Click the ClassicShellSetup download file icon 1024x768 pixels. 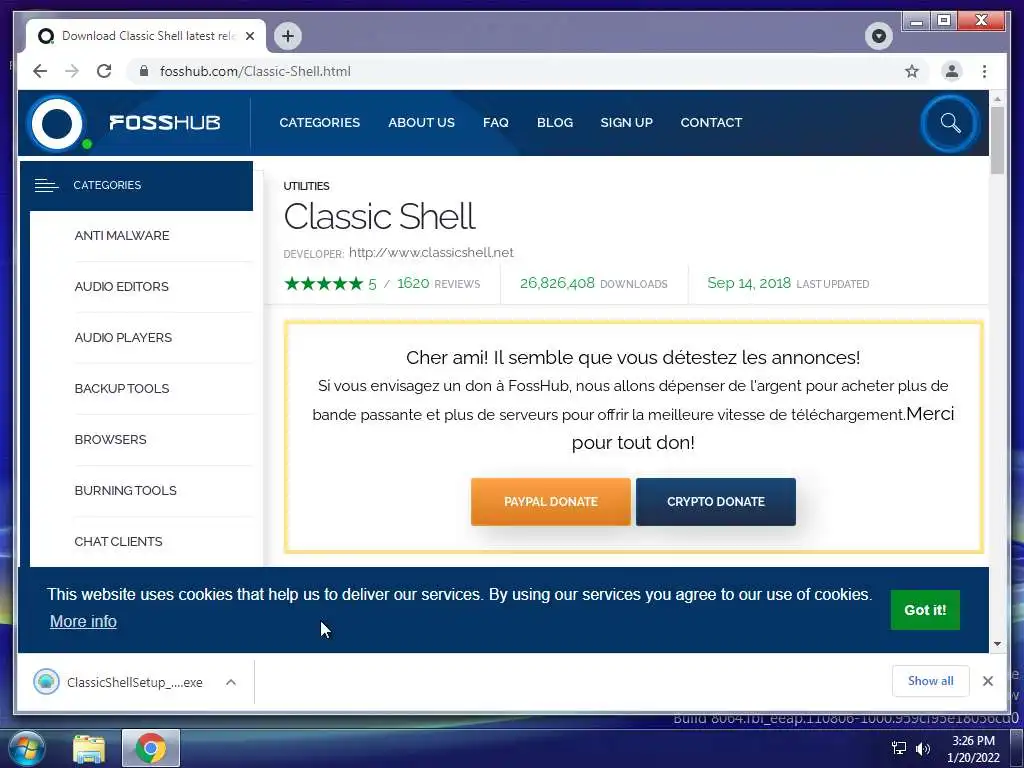click(x=46, y=682)
